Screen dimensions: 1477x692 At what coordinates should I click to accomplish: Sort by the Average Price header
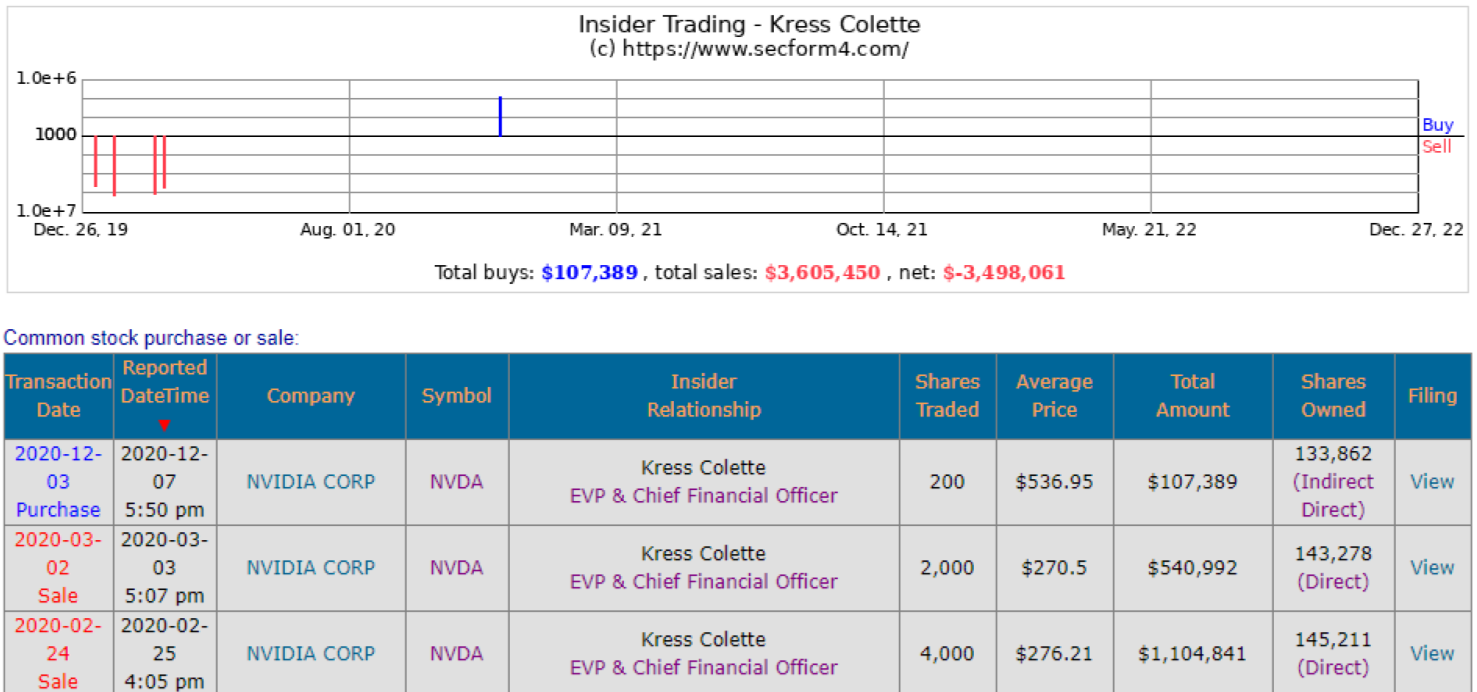tap(1053, 396)
